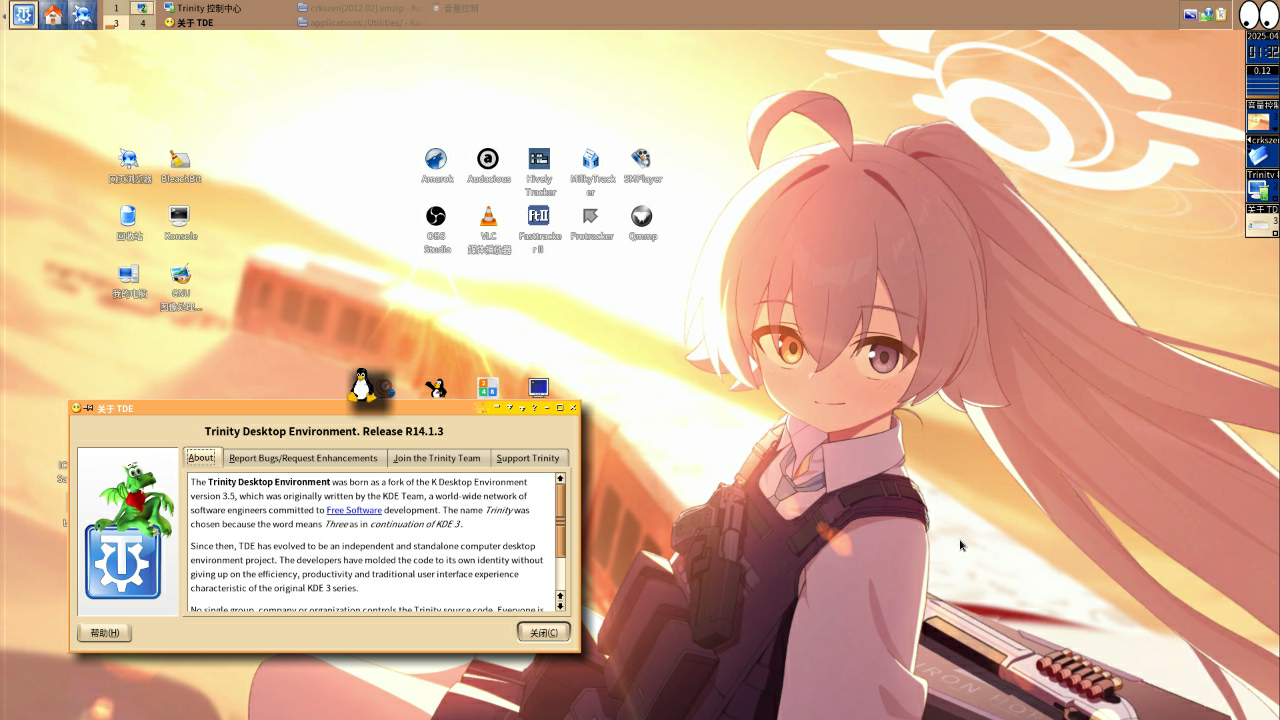Open the Klipper clipboard tray icon
Image resolution: width=1280 pixels, height=720 pixels.
[1220, 14]
